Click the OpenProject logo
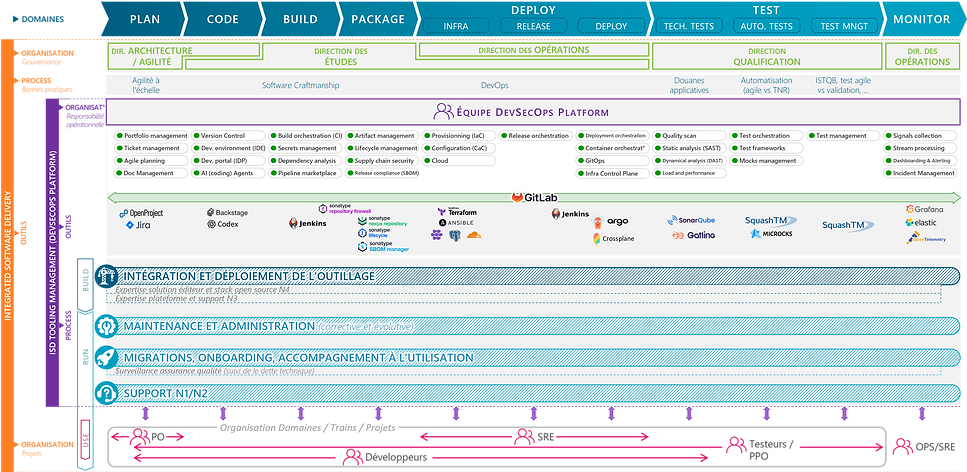The height and width of the screenshot is (472, 967). (x=141, y=213)
